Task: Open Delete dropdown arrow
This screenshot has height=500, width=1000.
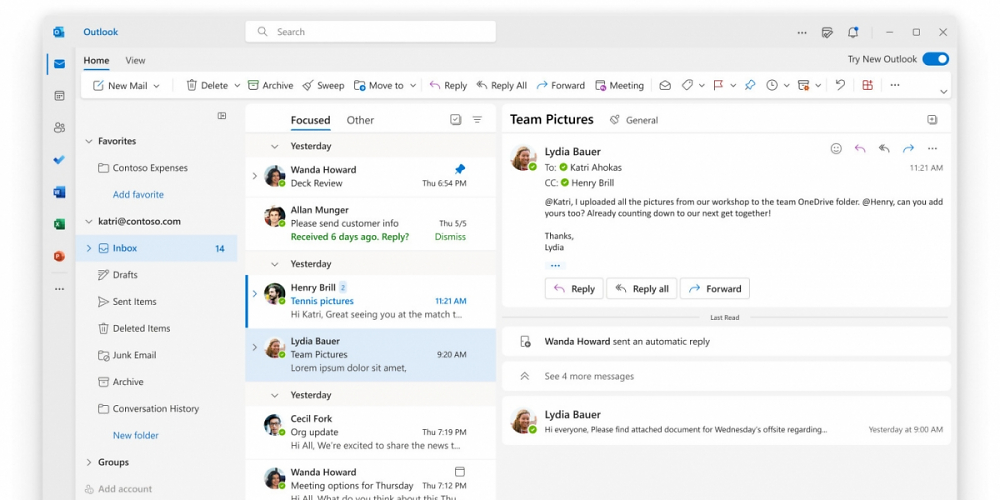Action: point(237,85)
